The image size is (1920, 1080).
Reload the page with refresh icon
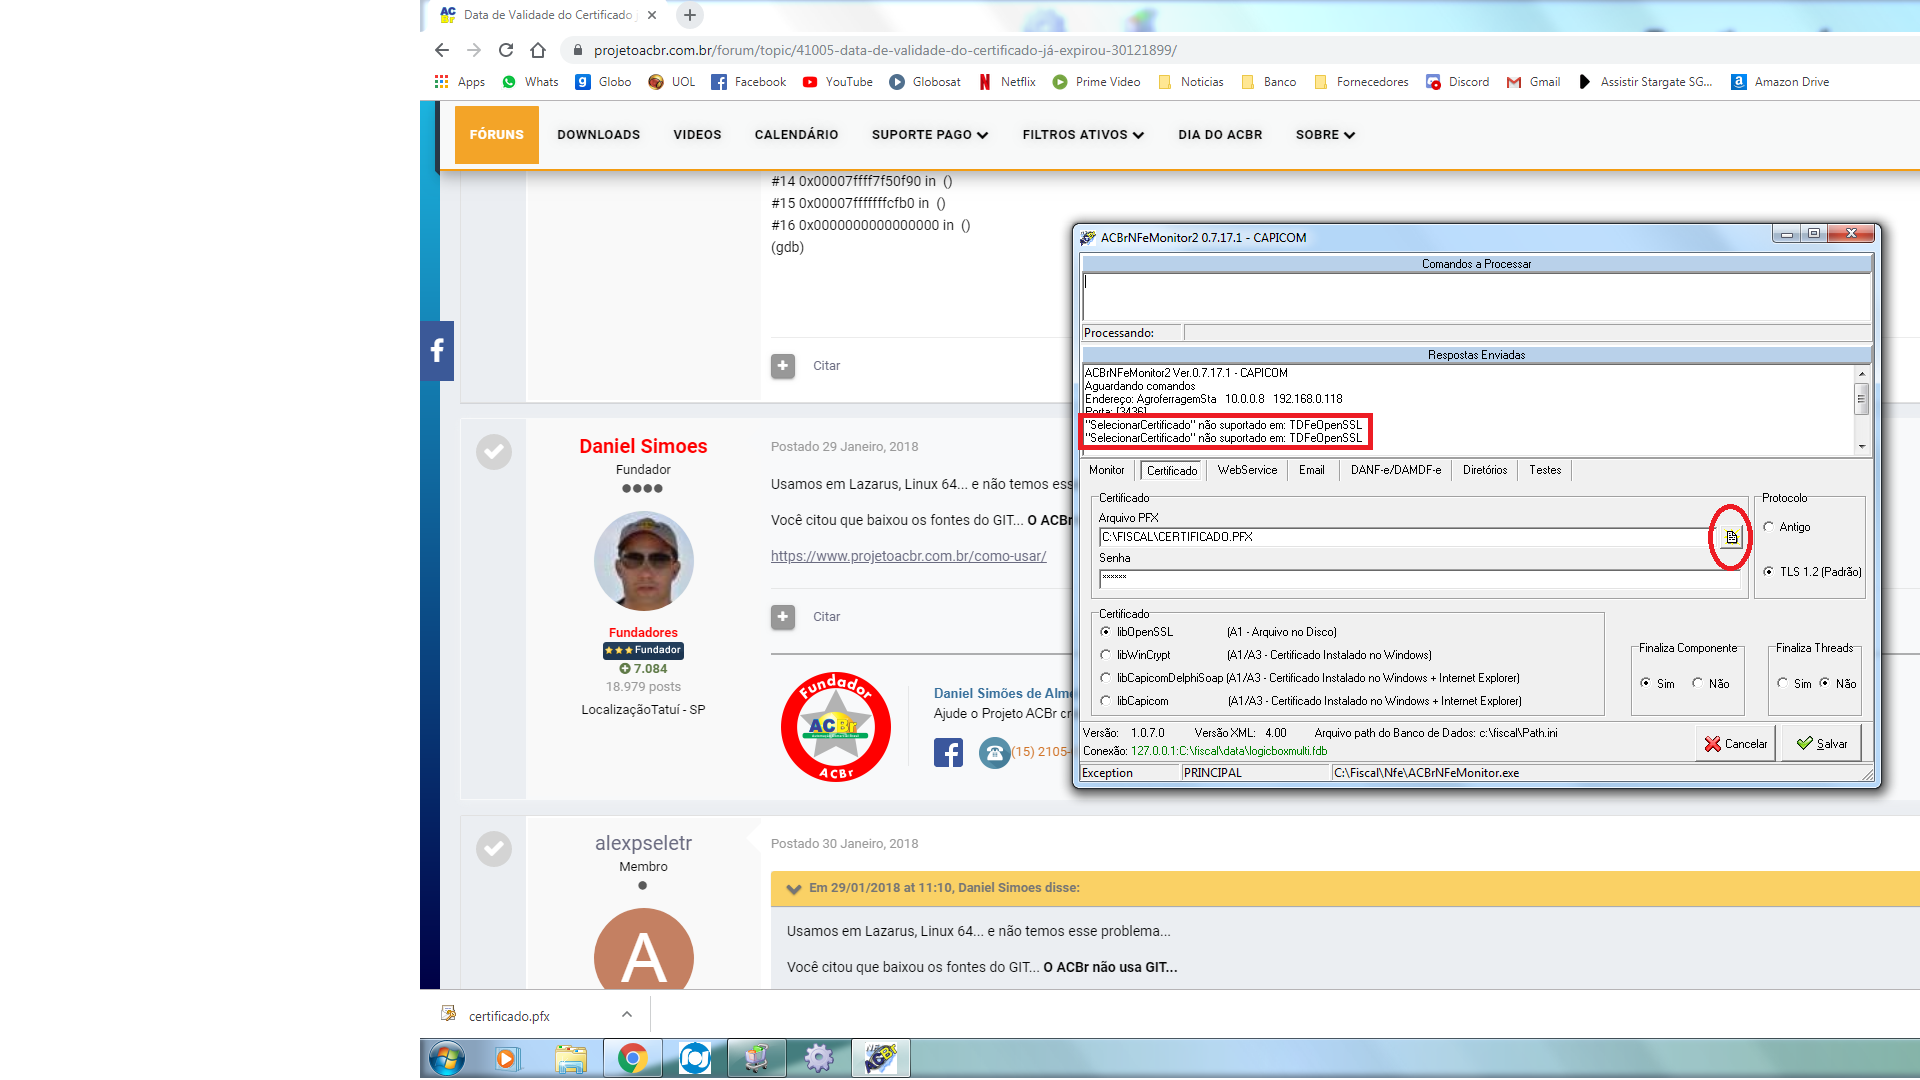506,50
